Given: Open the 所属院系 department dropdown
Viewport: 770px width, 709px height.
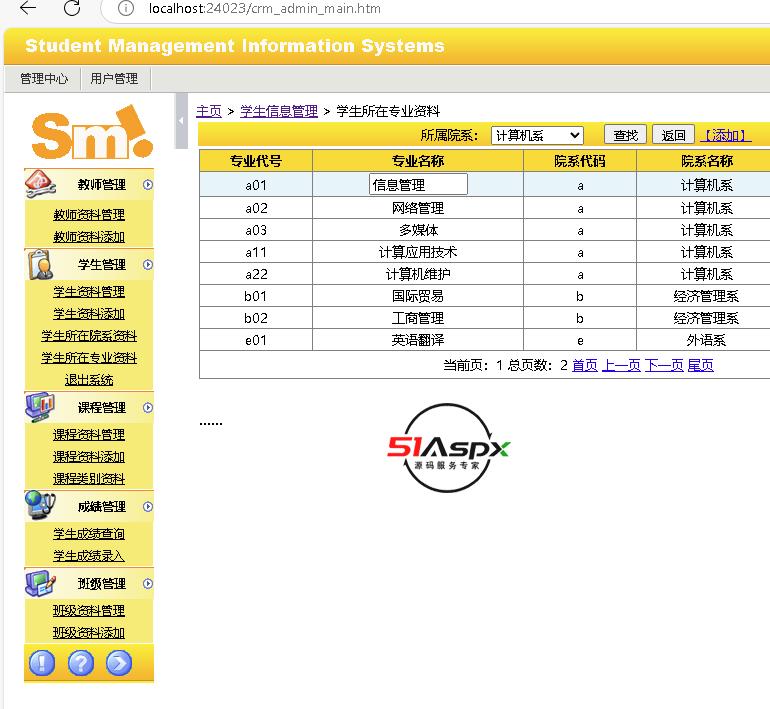Looking at the screenshot, I should coord(537,135).
